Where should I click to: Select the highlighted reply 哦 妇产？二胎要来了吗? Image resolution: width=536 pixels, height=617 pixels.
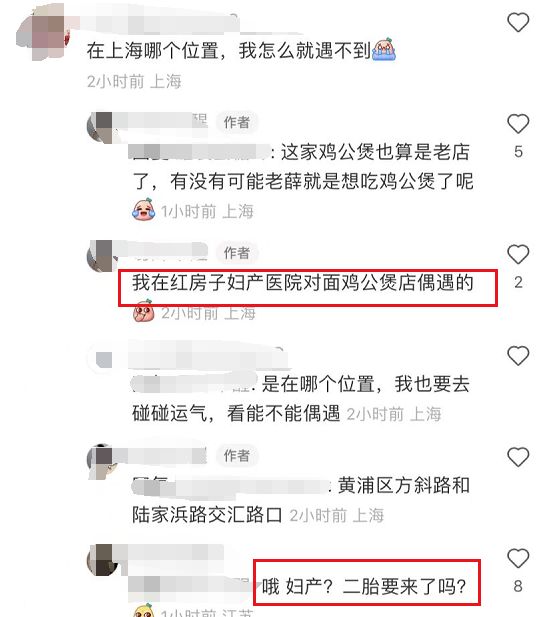coord(364,586)
